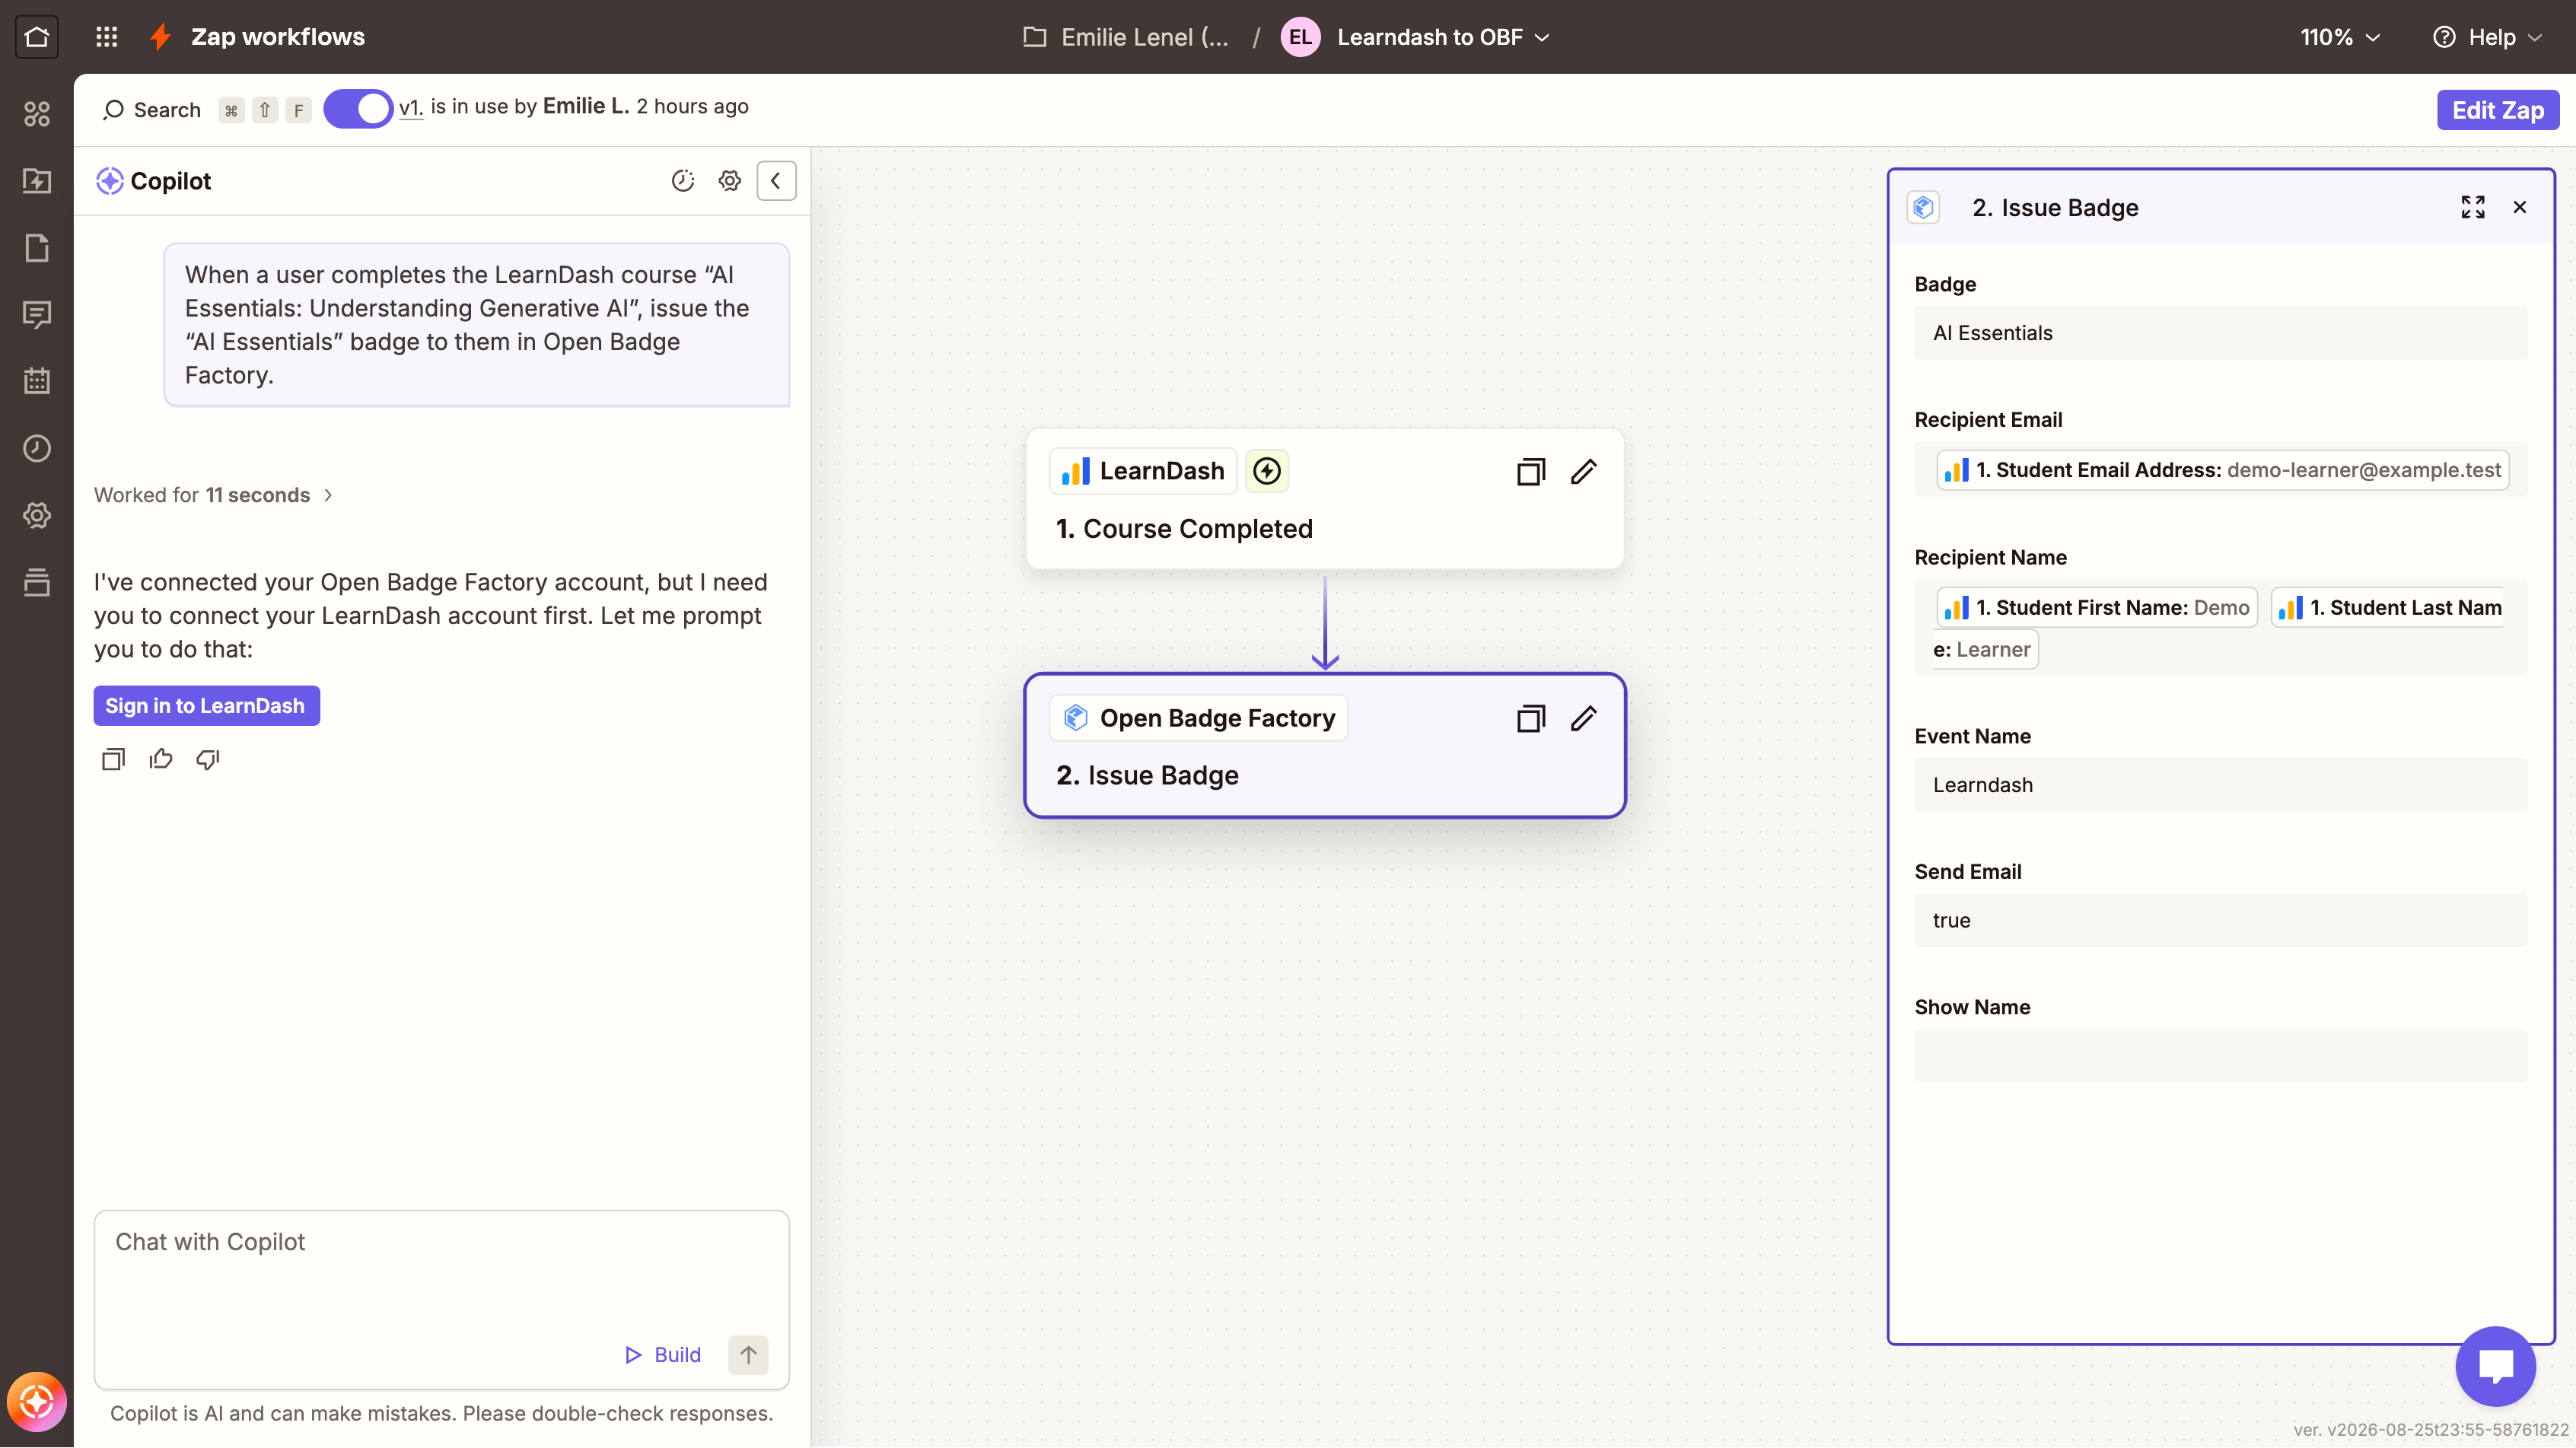Edit the LearnDash step with pencil icon
Image resolution: width=2576 pixels, height=1448 pixels.
[x=1584, y=471]
